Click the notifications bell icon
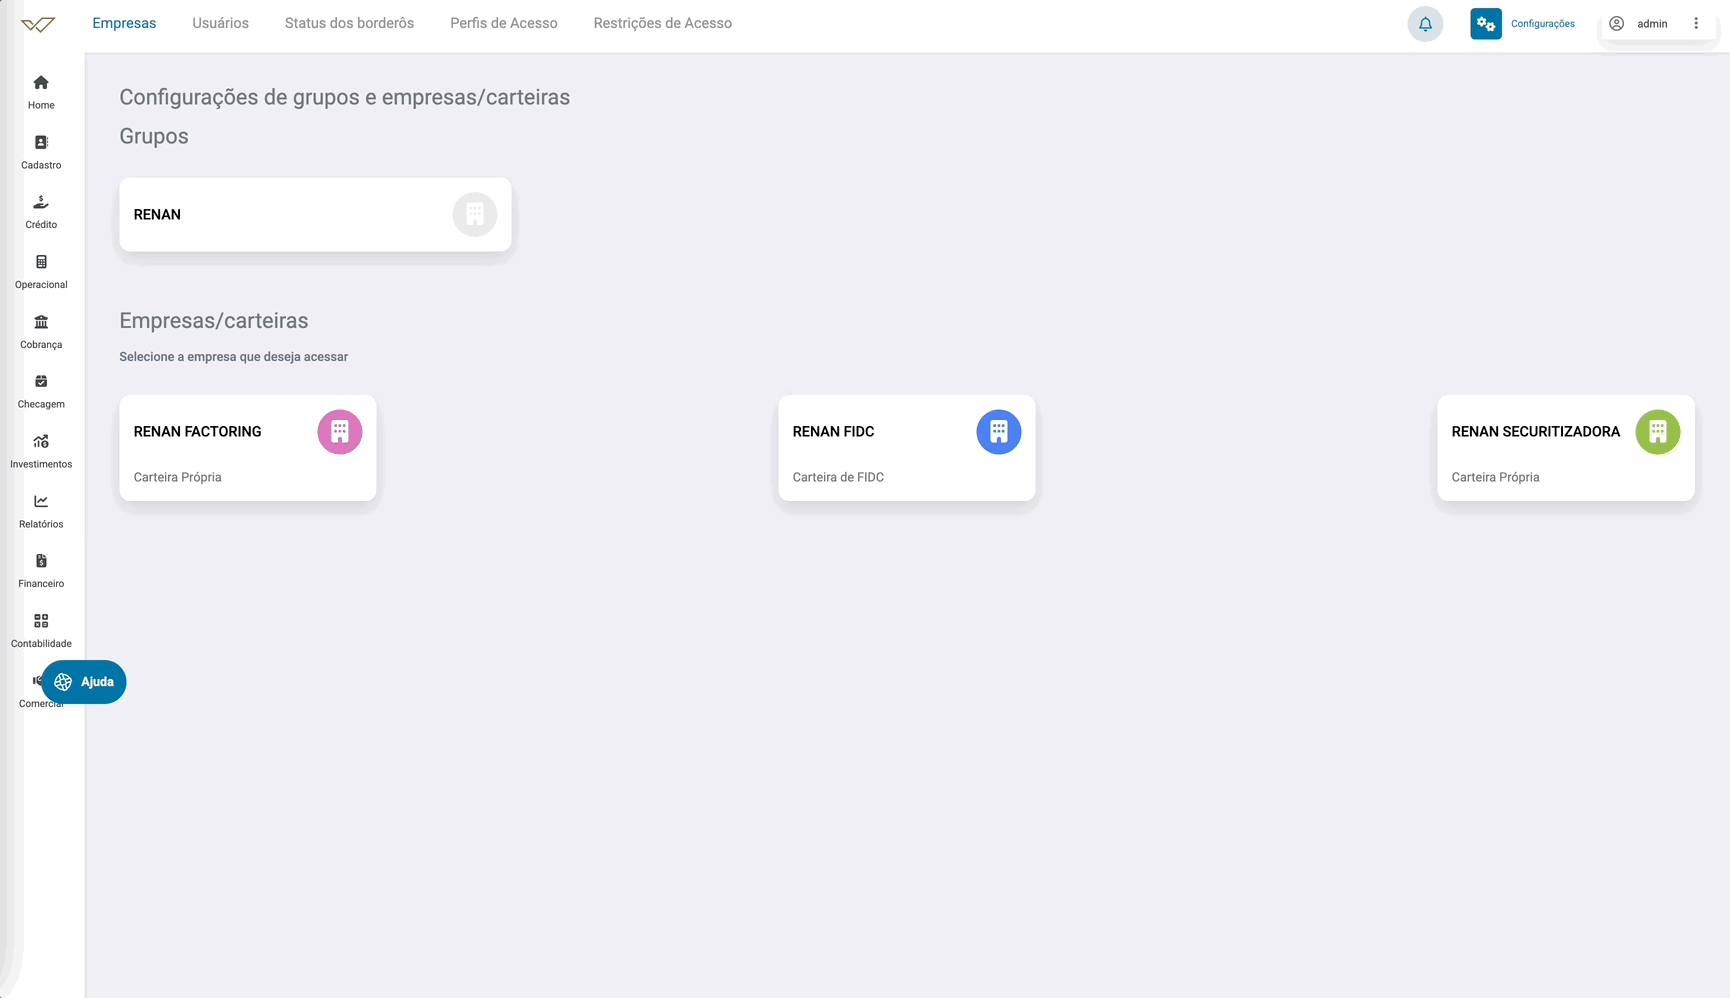Screen dimensions: 1730x998 click(1425, 24)
